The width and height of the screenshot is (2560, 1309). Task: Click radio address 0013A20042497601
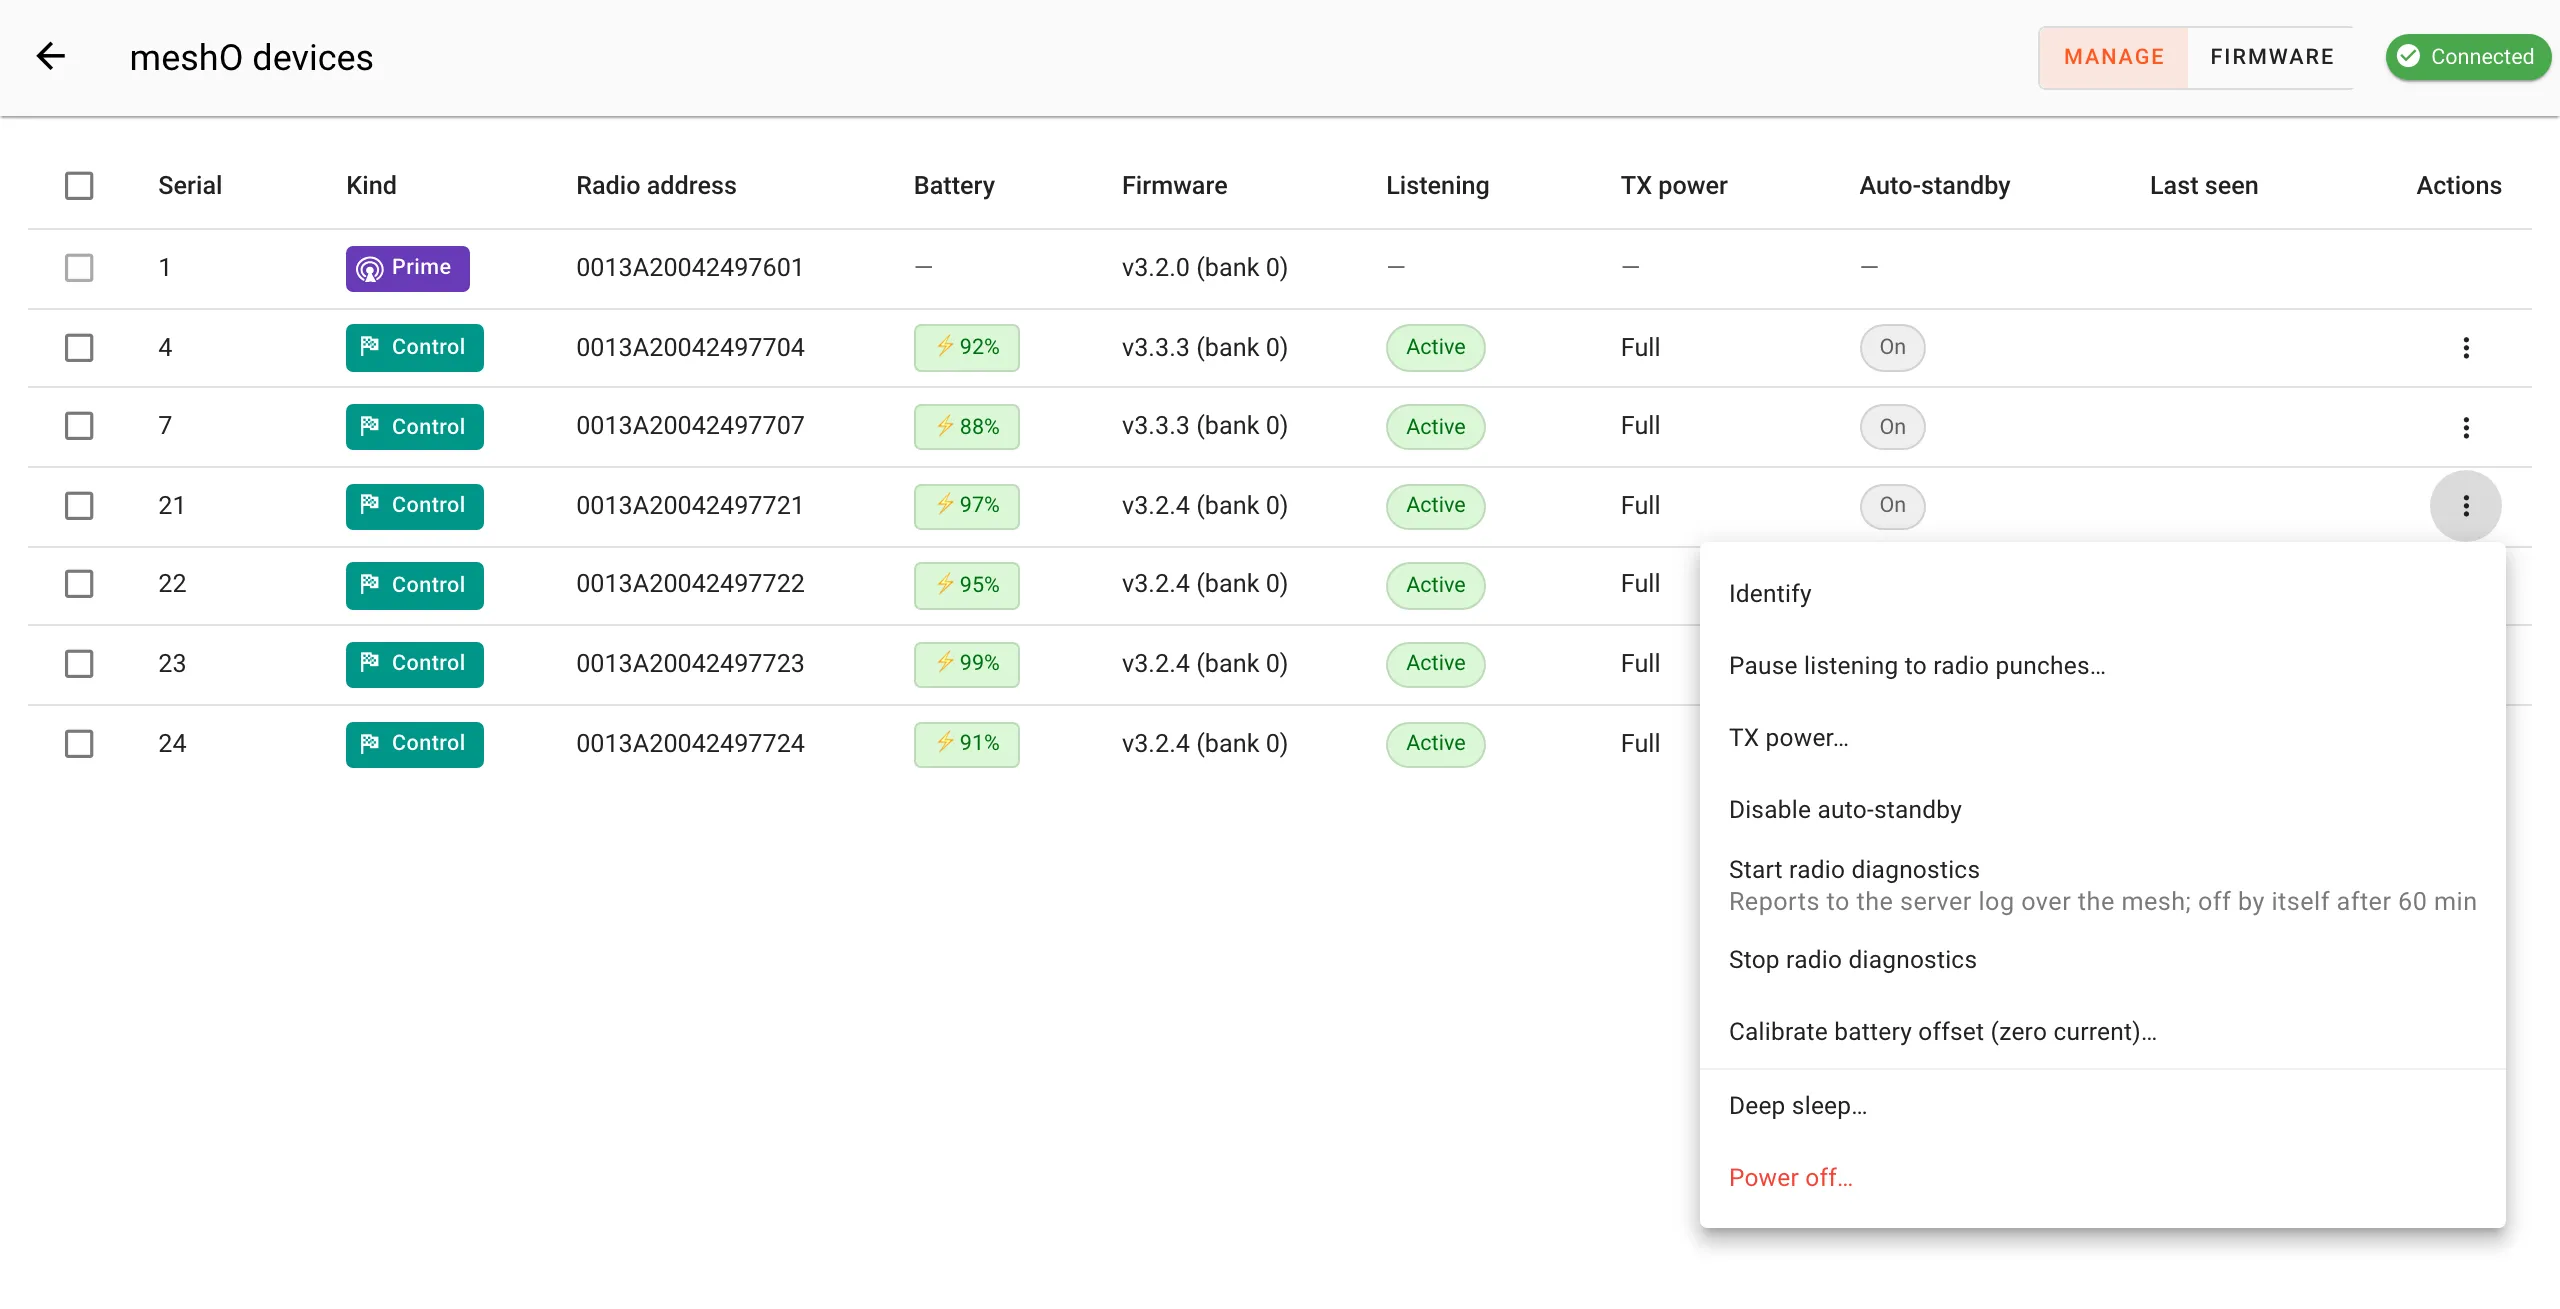[x=689, y=268]
